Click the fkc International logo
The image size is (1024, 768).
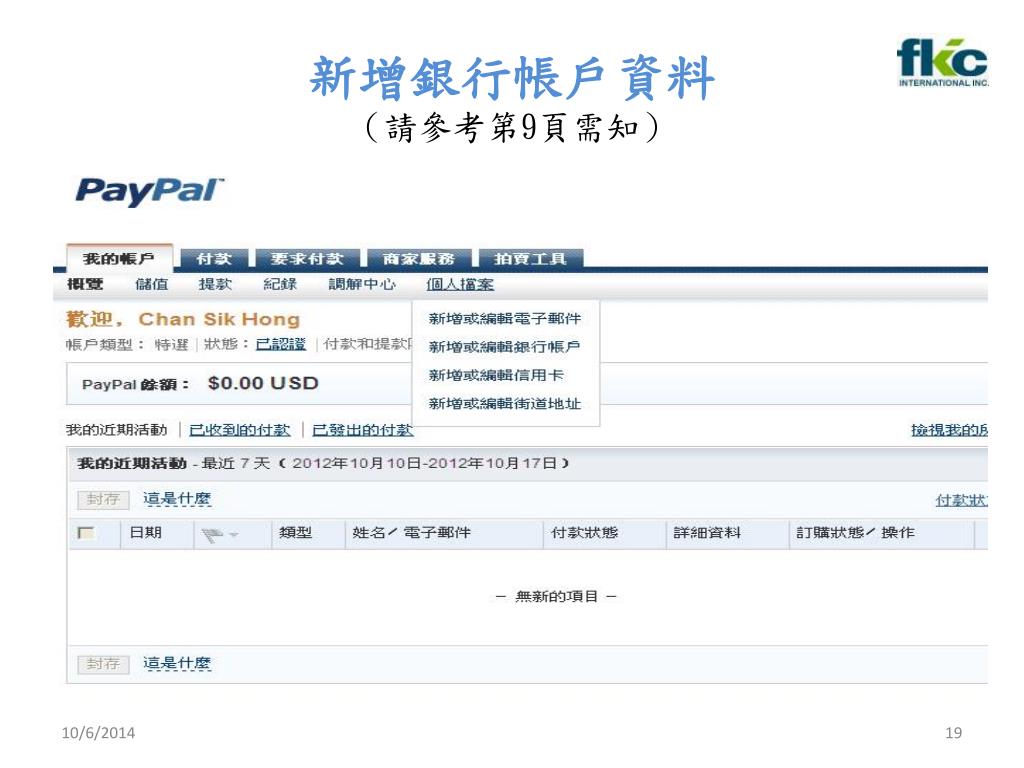(942, 63)
